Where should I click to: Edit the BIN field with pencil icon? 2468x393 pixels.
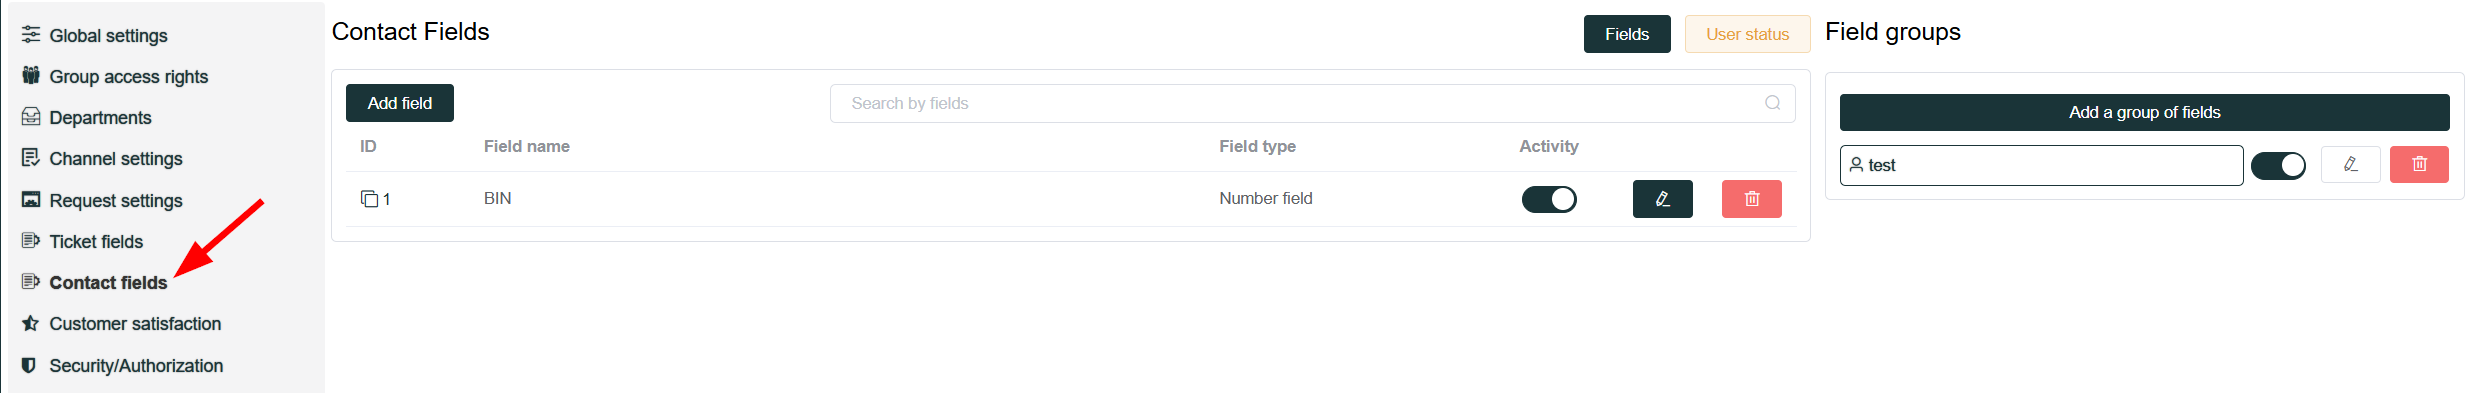[1662, 199]
